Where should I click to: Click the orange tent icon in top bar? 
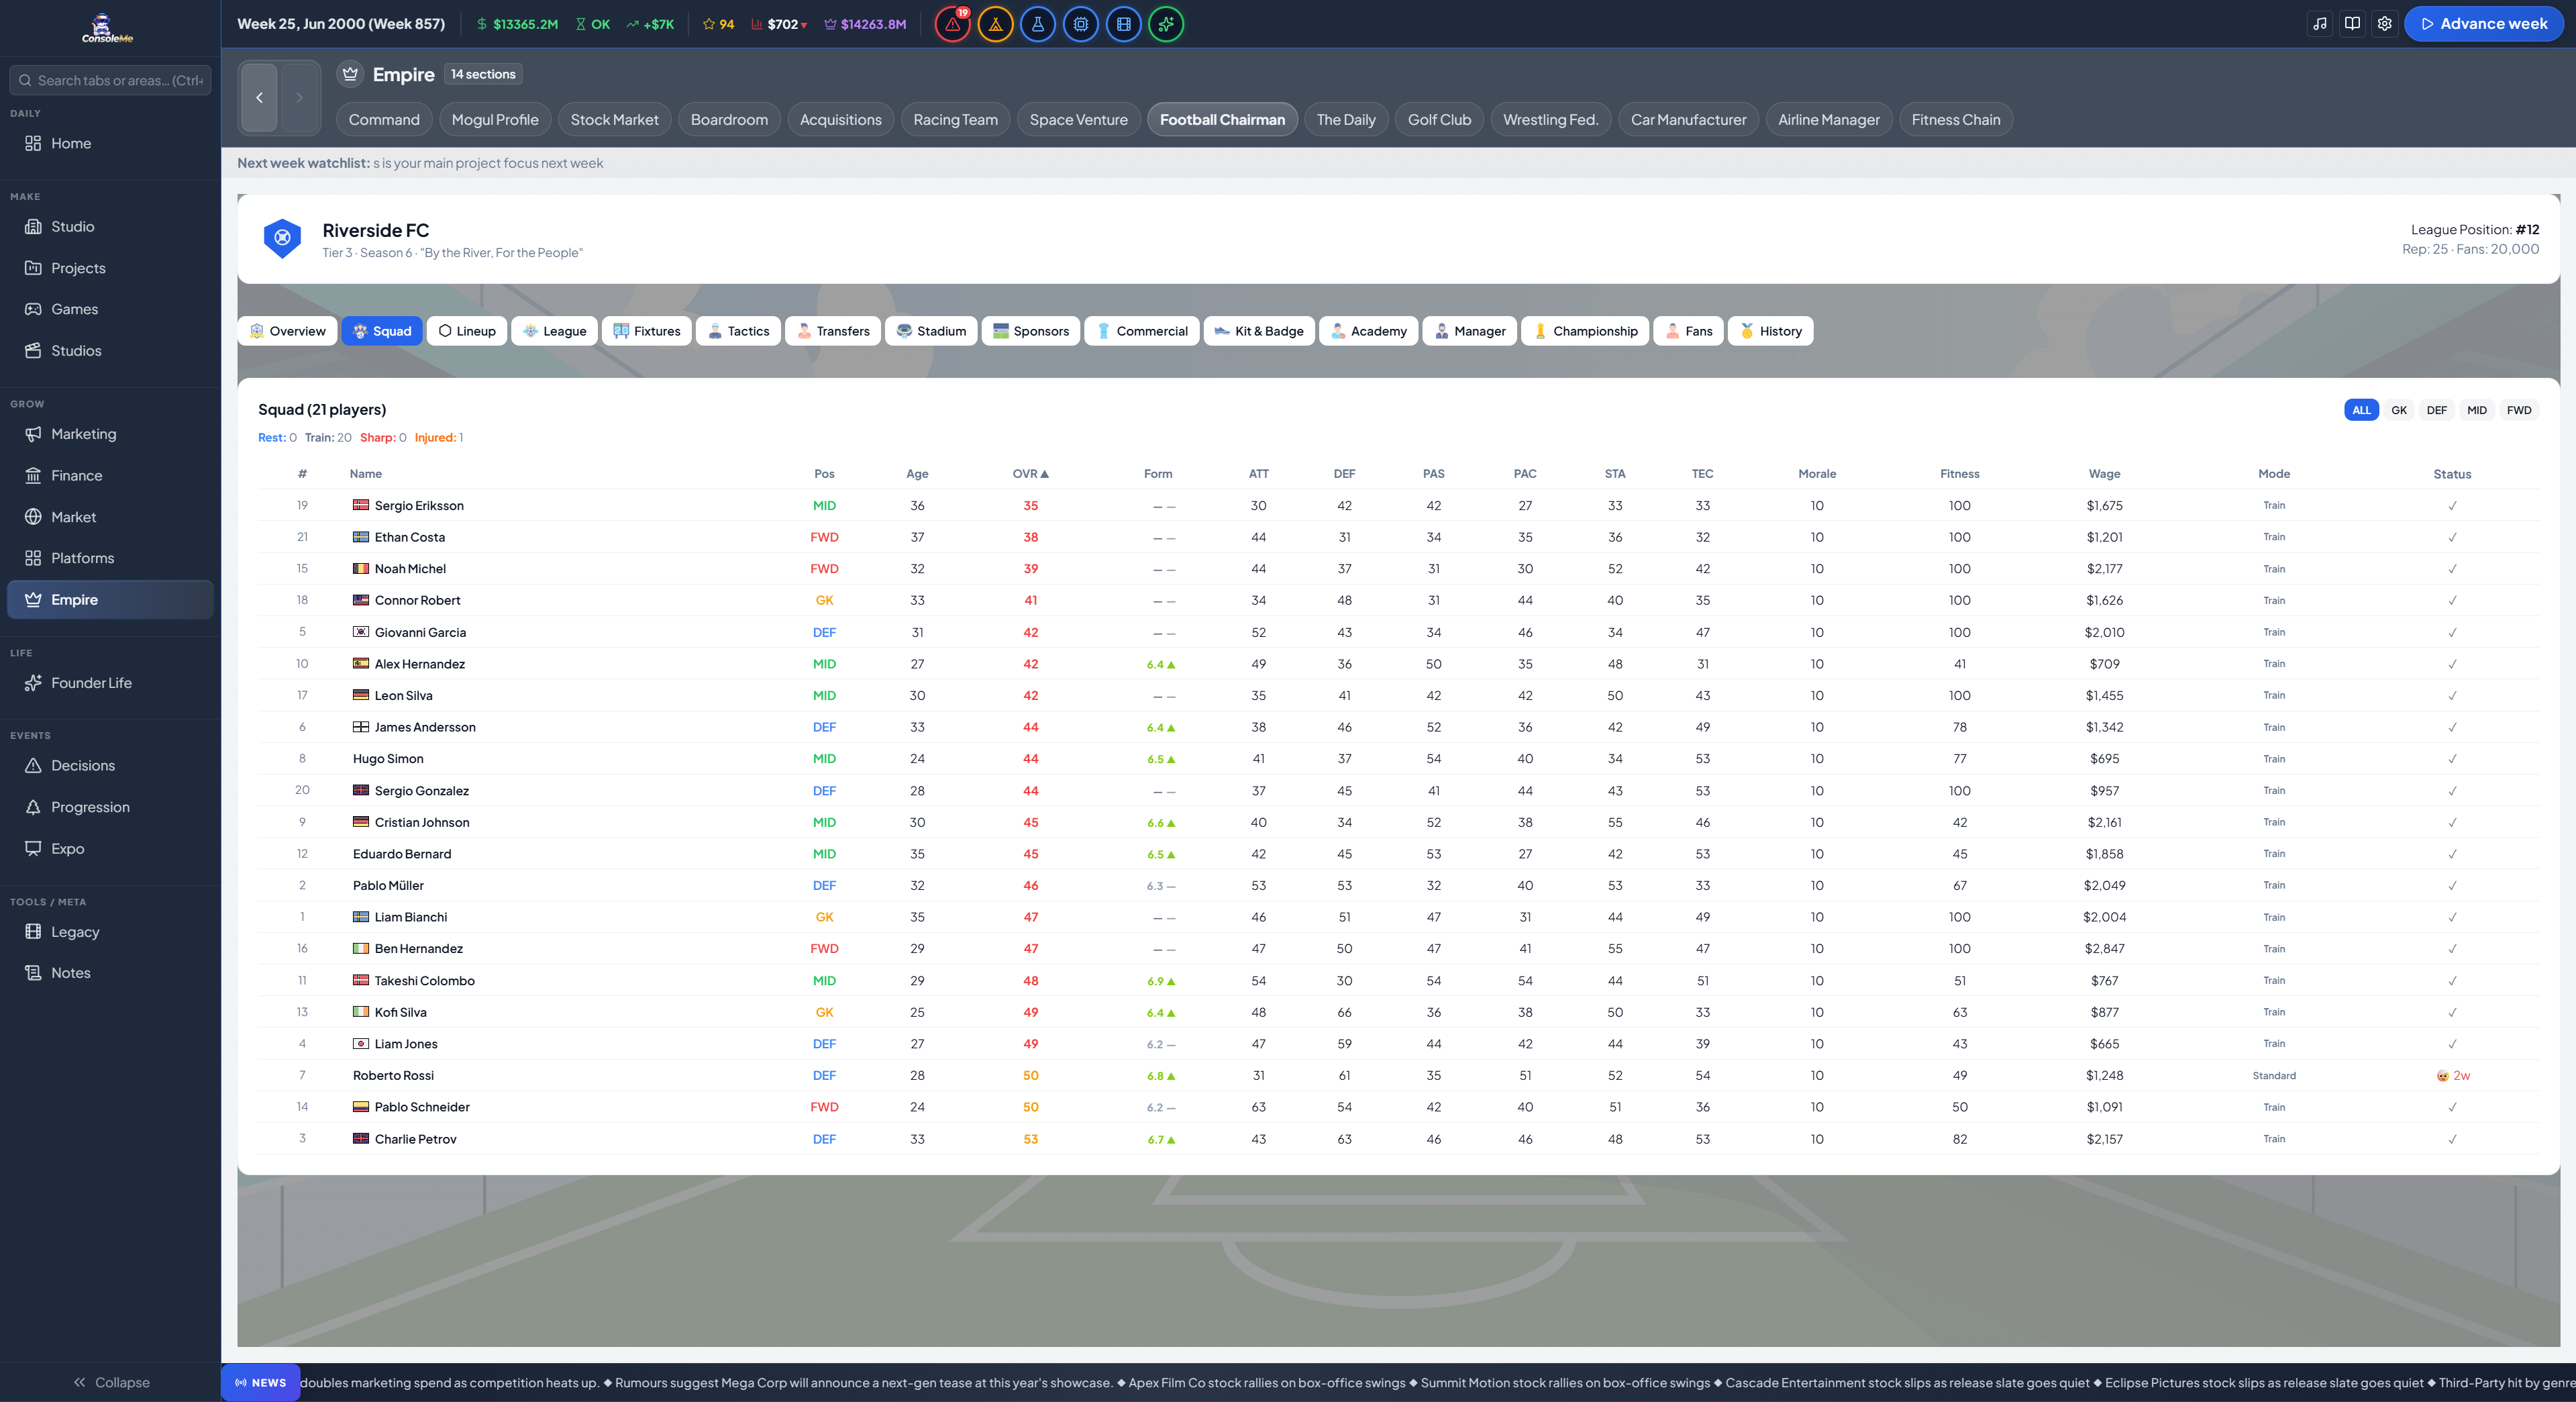(995, 24)
